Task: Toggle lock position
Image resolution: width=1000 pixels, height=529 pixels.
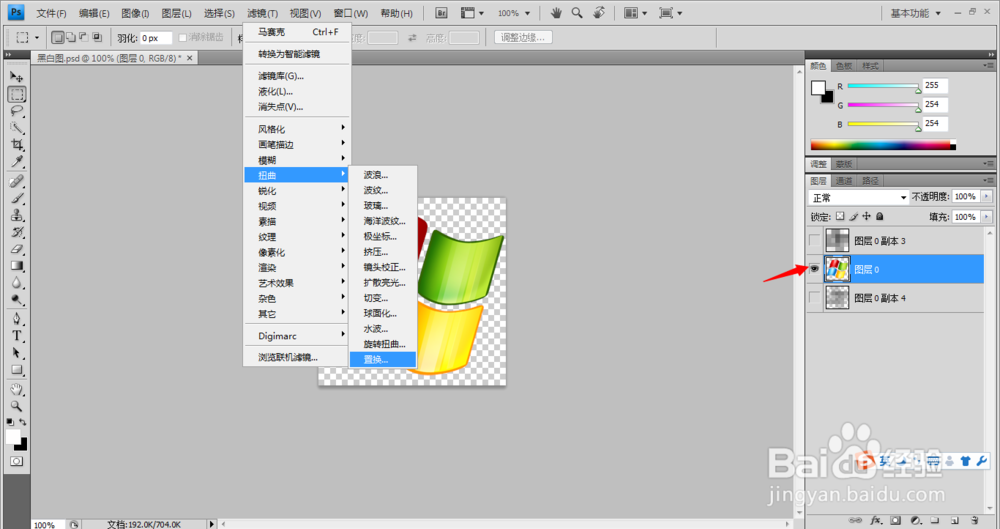Action: click(866, 216)
